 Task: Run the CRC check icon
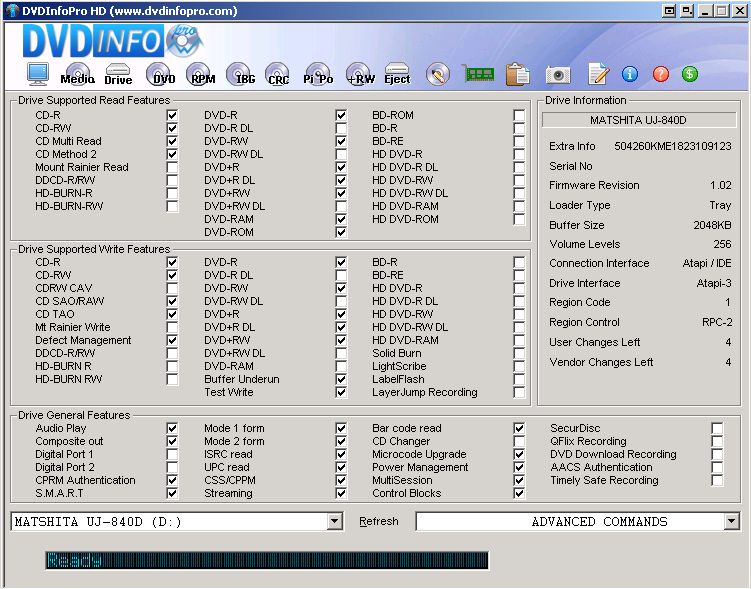pyautogui.click(x=278, y=74)
